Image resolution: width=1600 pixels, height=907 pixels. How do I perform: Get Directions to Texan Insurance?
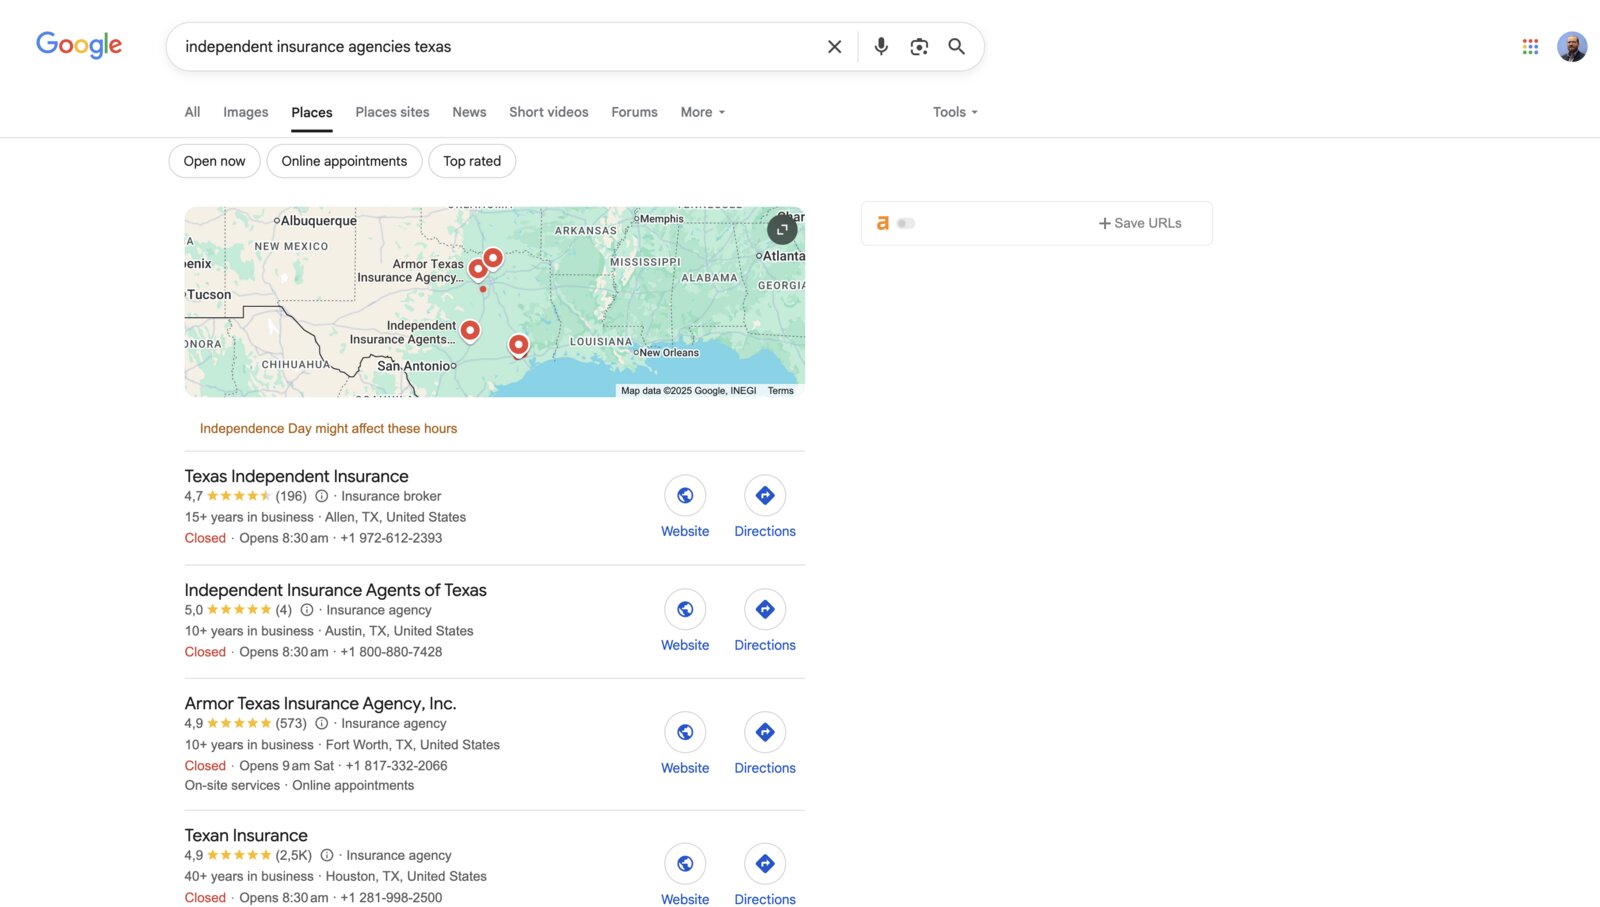(765, 876)
